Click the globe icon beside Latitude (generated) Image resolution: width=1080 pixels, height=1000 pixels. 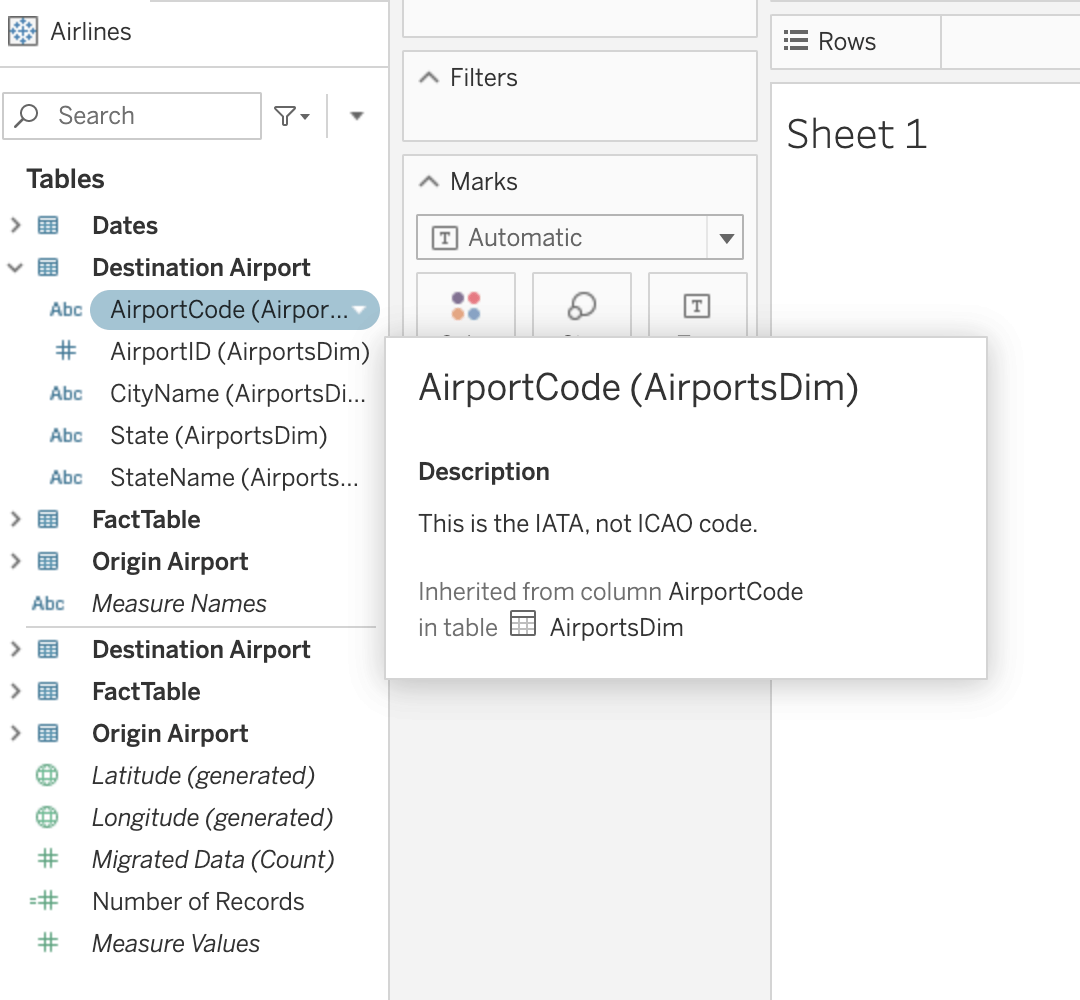click(x=47, y=776)
